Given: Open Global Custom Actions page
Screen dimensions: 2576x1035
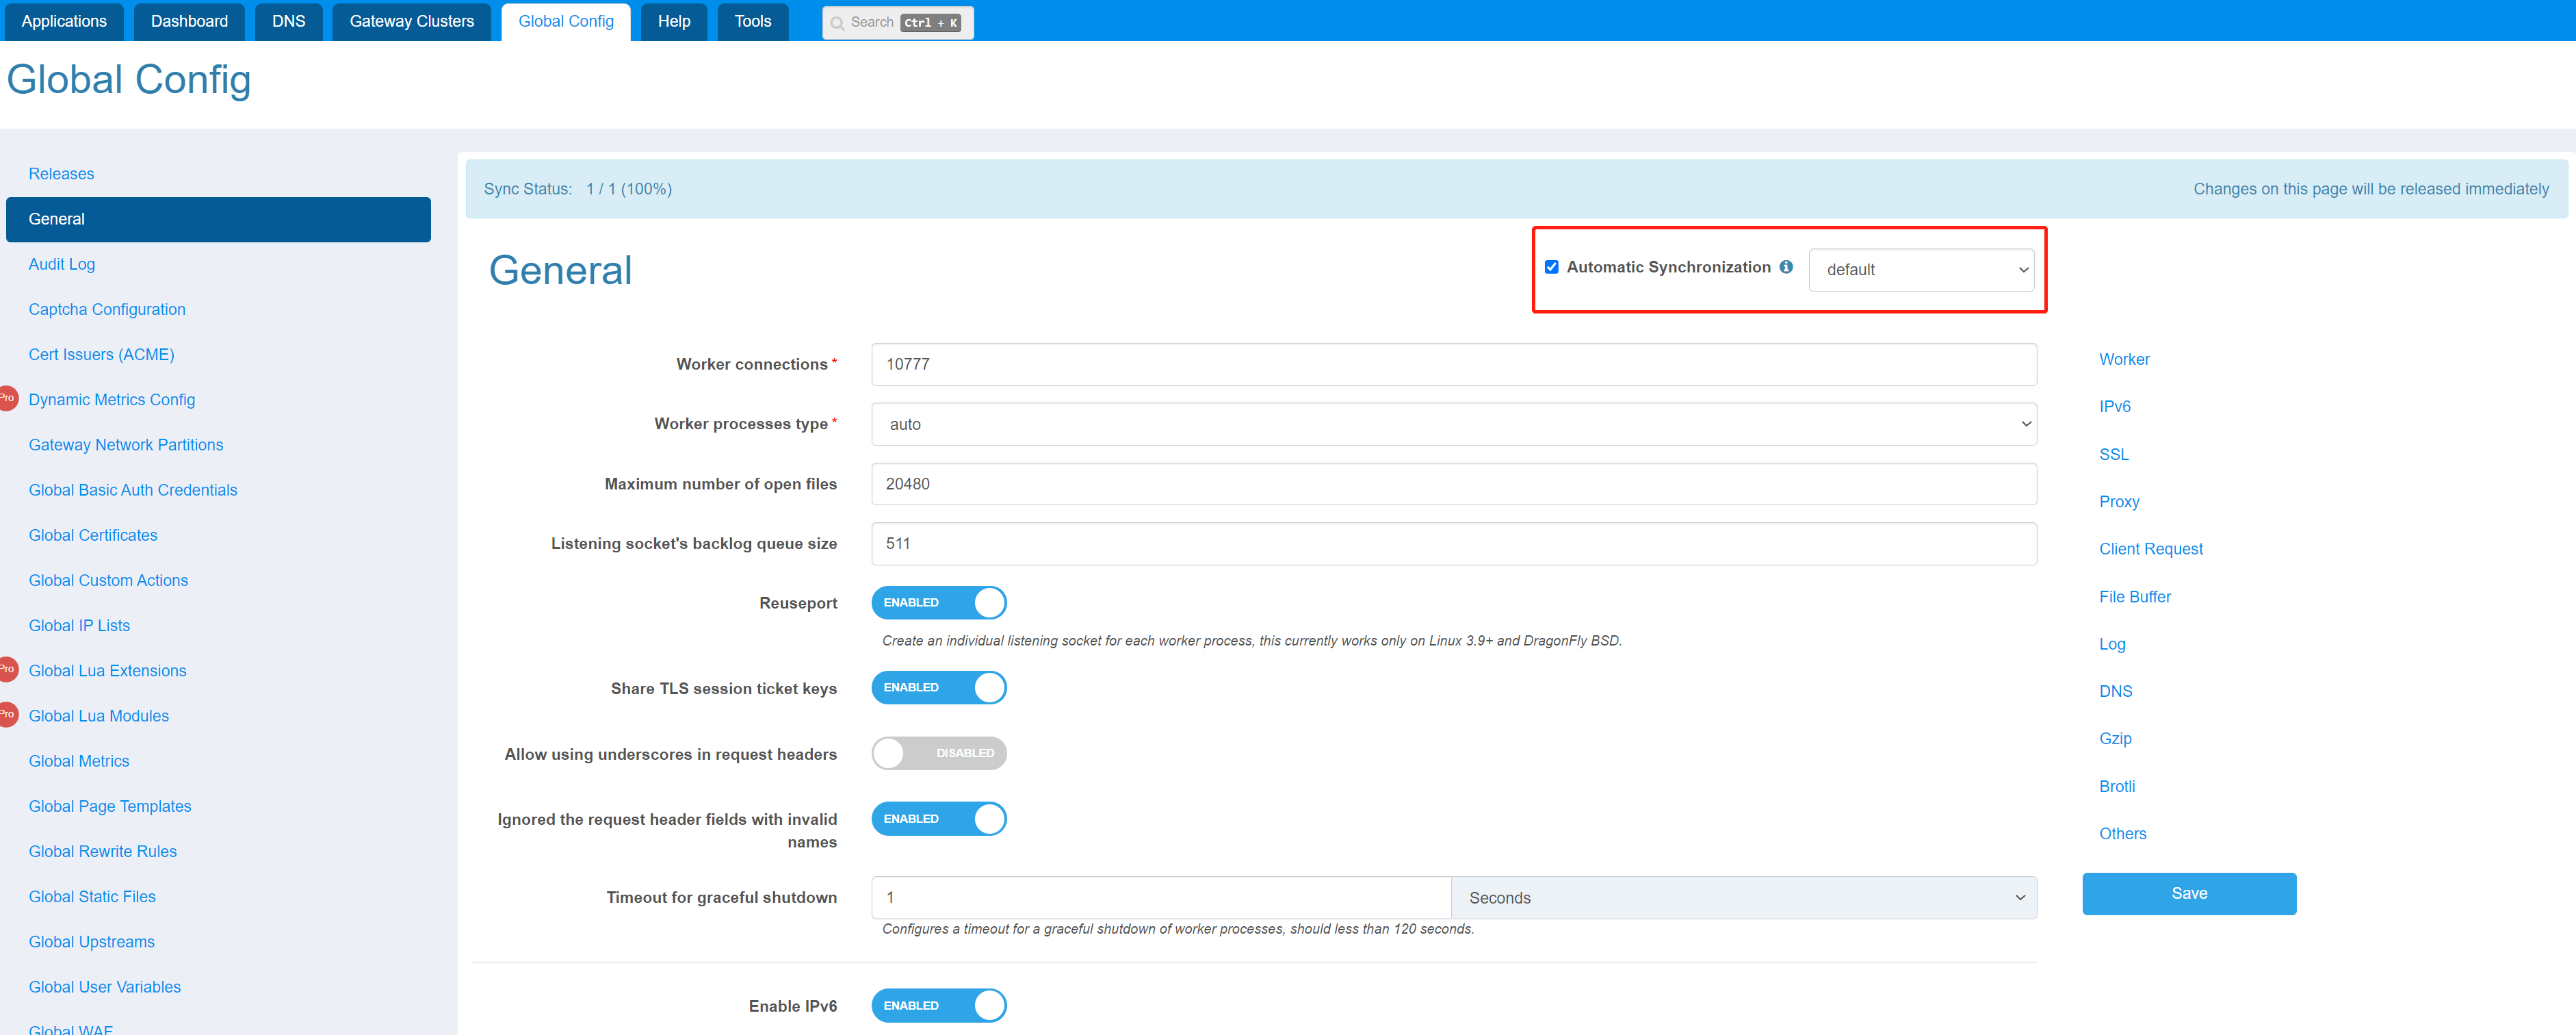Looking at the screenshot, I should click(108, 580).
